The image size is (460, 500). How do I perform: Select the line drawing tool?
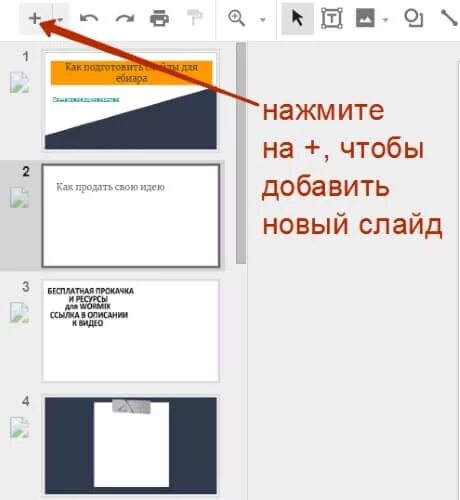pyautogui.click(x=449, y=18)
